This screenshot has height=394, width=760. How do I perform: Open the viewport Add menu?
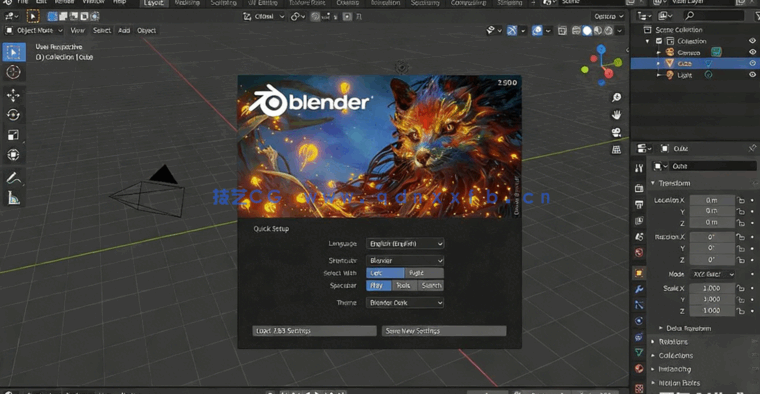tap(124, 31)
